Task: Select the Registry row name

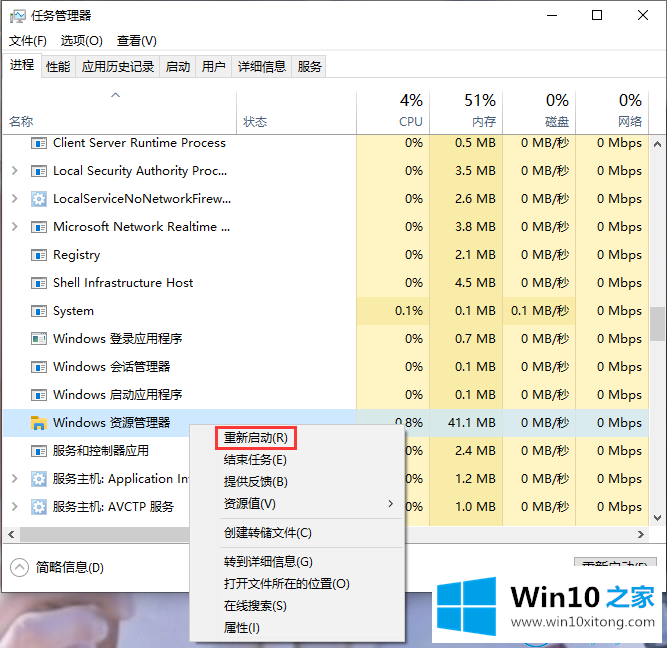Action: pos(77,255)
